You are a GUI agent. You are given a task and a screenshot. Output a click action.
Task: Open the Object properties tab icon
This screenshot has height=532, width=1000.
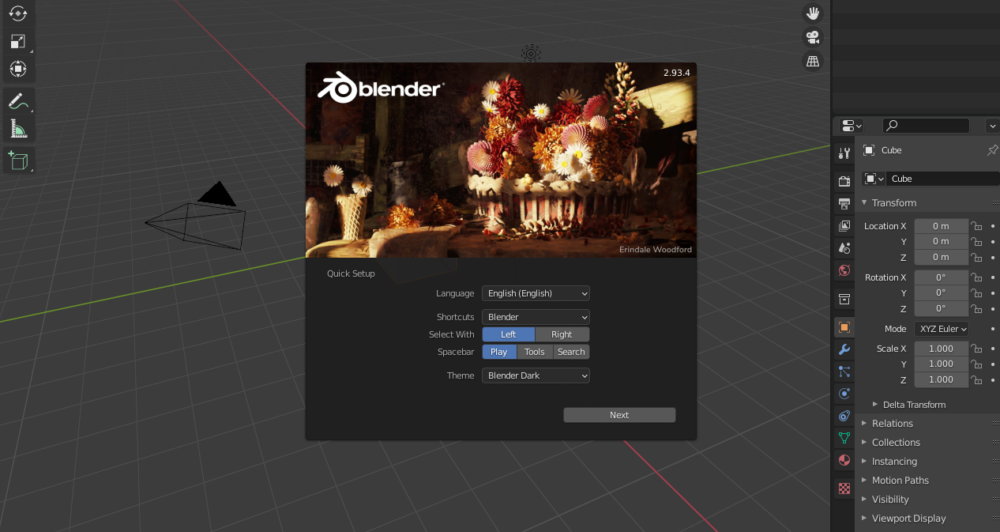click(x=844, y=328)
